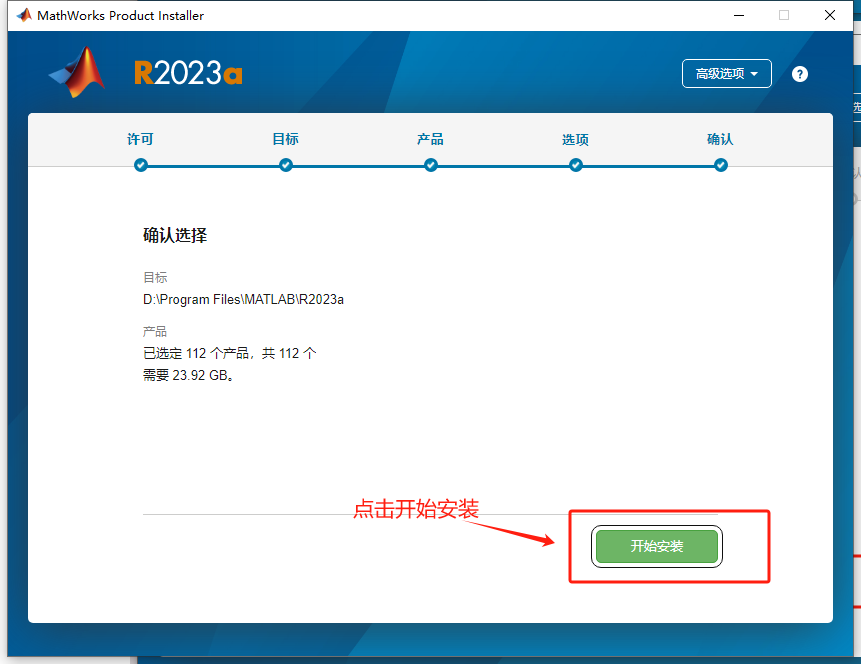Click the text 已选定 112 个产品, 共 112 个
Screen dimensions: 861x664
(x=230, y=353)
